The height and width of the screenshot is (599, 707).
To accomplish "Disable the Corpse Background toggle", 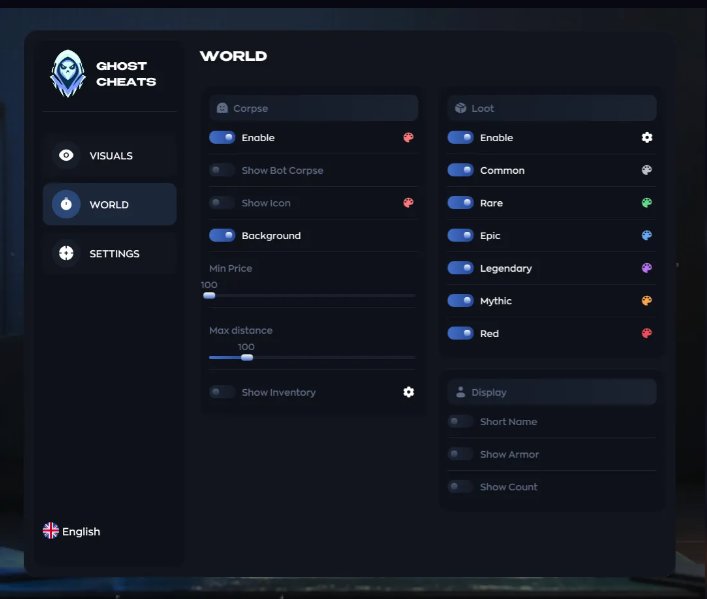I will [222, 235].
